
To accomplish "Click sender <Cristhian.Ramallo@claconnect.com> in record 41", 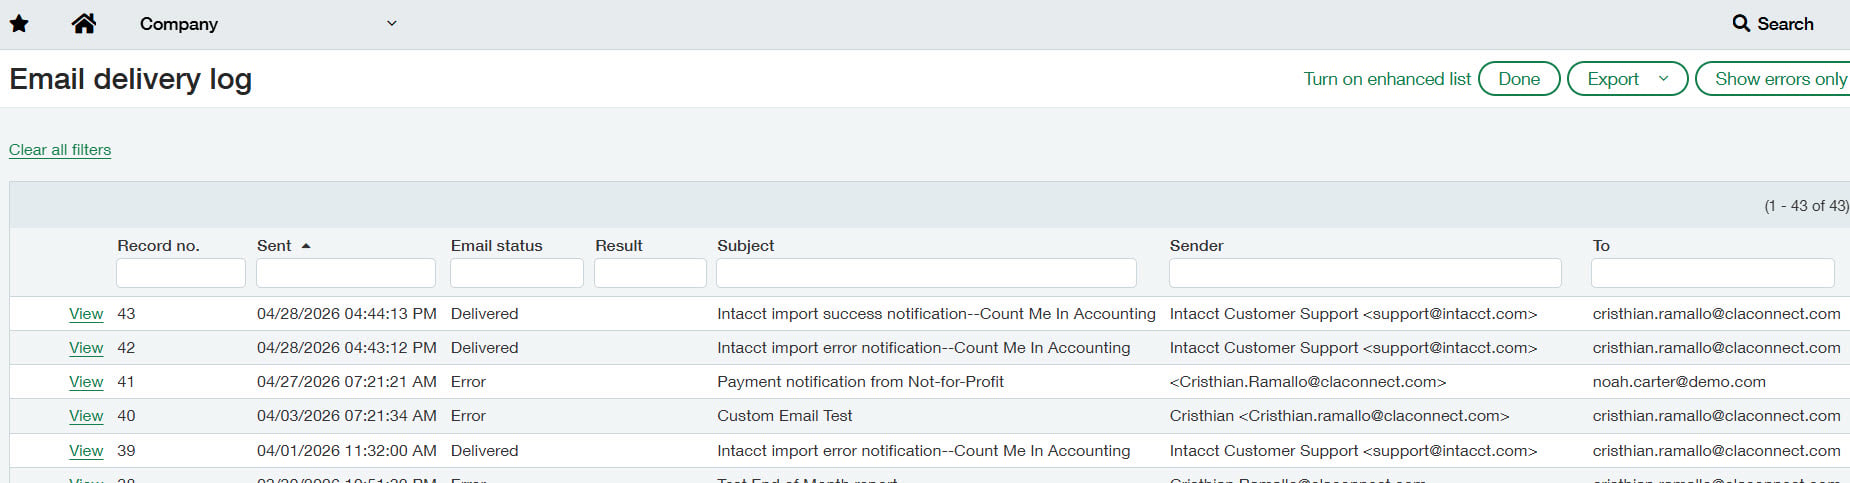I will (x=1308, y=382).
